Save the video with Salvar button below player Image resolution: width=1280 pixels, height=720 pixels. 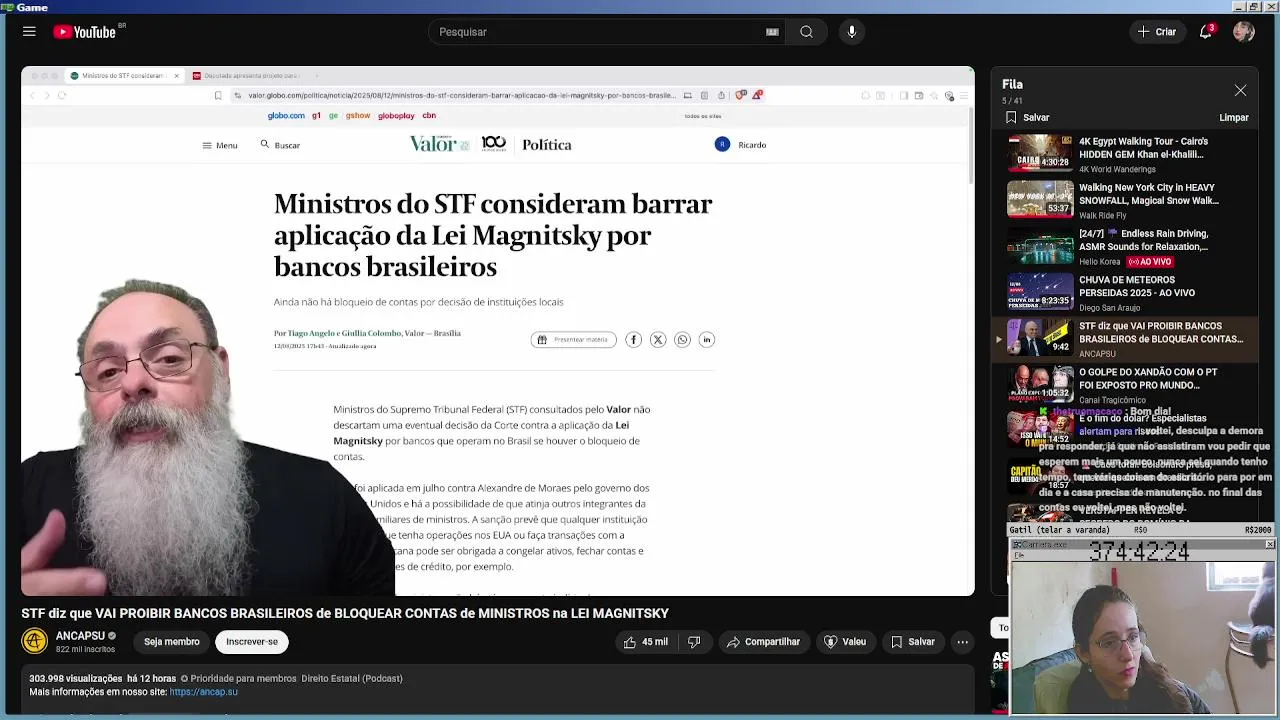point(912,642)
